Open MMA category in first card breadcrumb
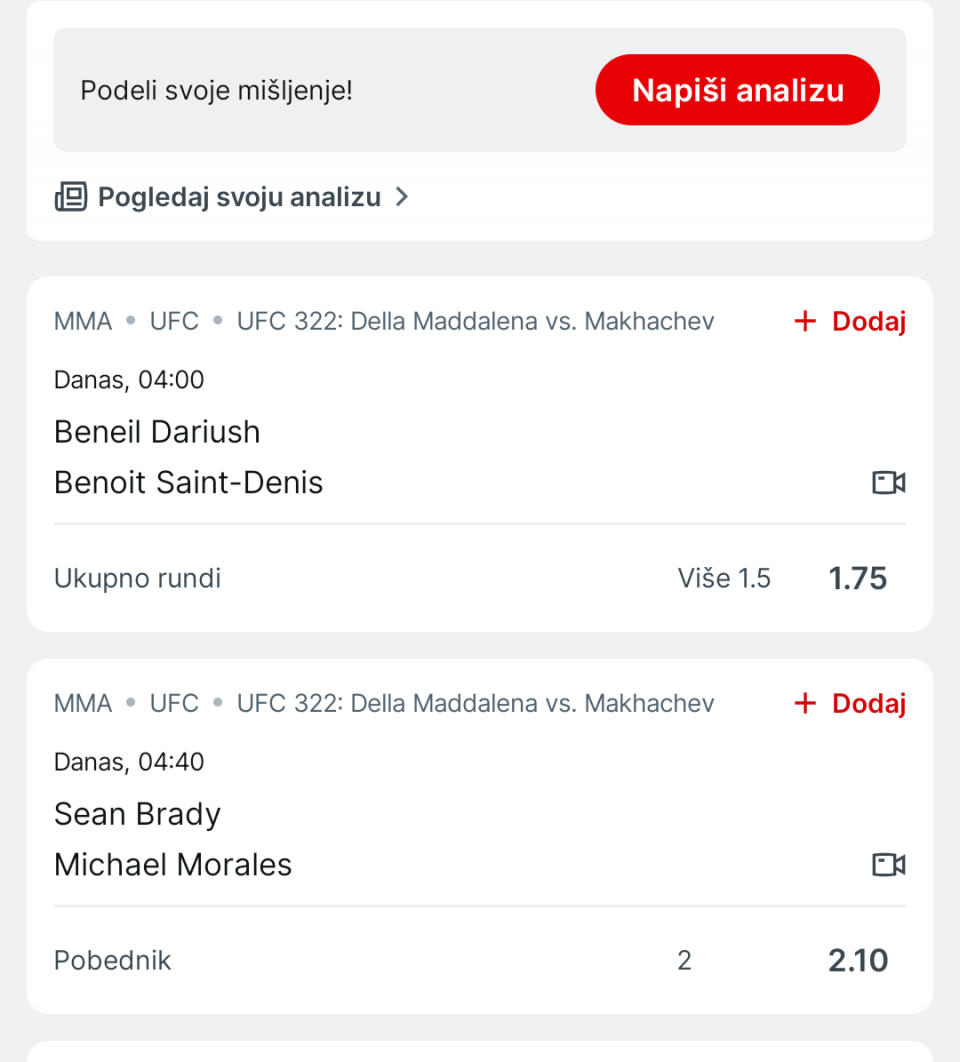Viewport: 960px width, 1062px height. click(83, 322)
